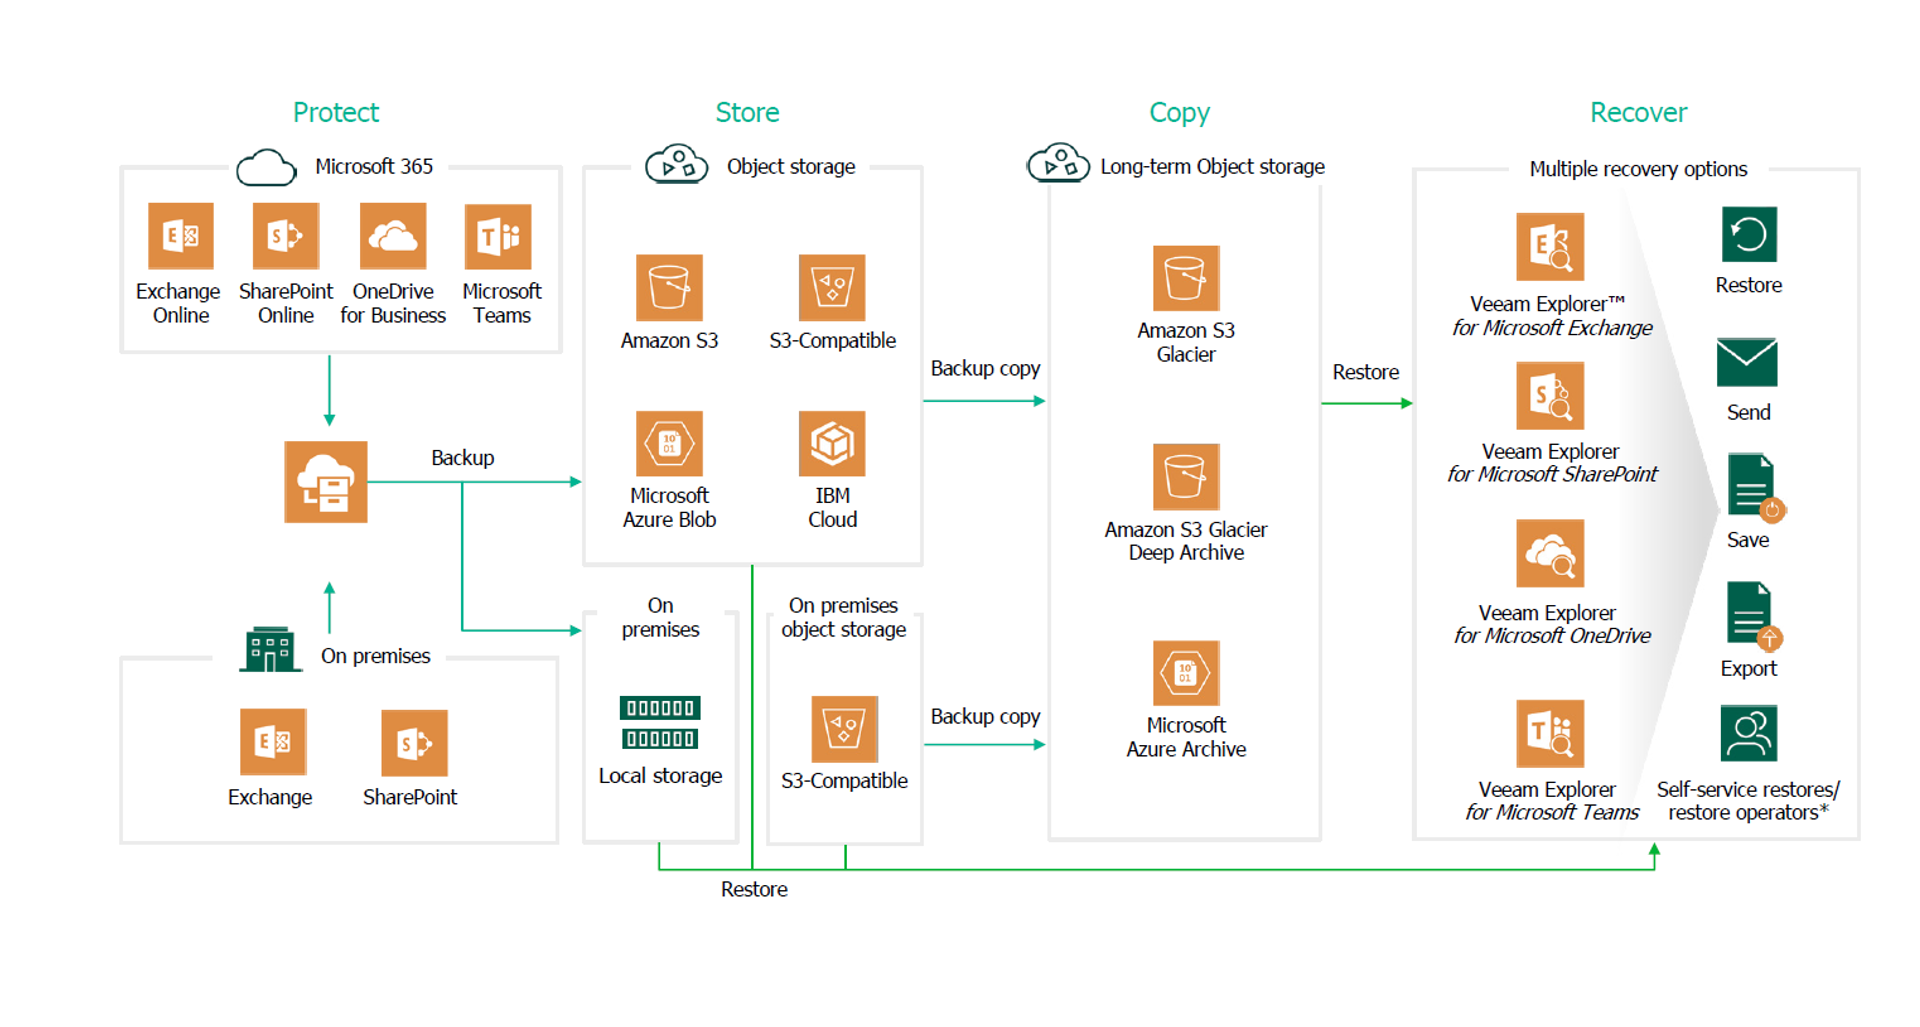This screenshot has height=1027, width=1920.
Task: Click the Self-service restores operators icon
Action: pyautogui.click(x=1749, y=734)
